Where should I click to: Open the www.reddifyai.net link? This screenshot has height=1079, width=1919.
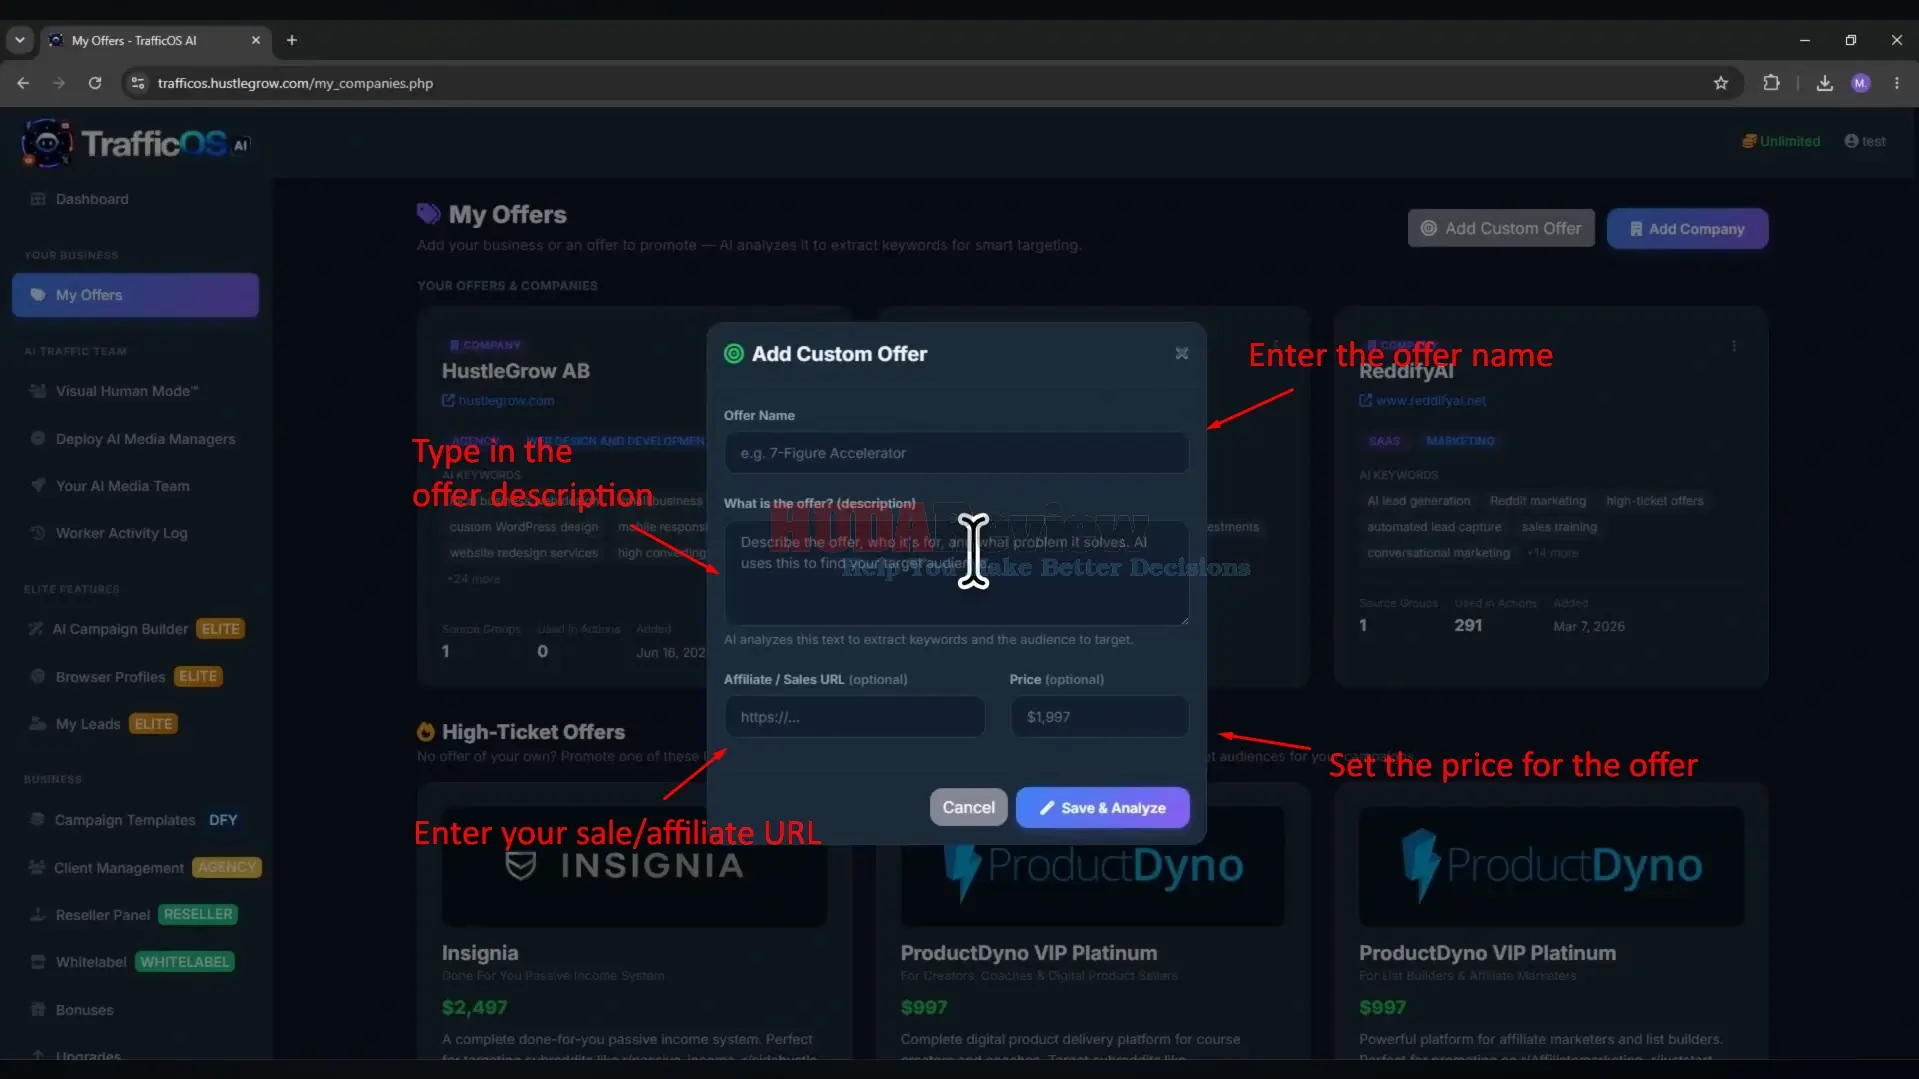pyautogui.click(x=1423, y=400)
